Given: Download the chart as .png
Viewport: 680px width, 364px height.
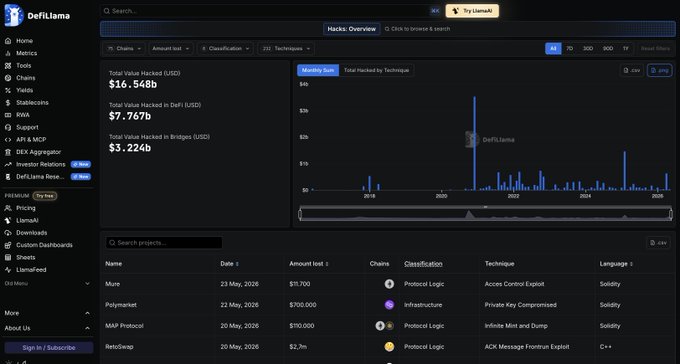Looking at the screenshot, I should pos(659,70).
